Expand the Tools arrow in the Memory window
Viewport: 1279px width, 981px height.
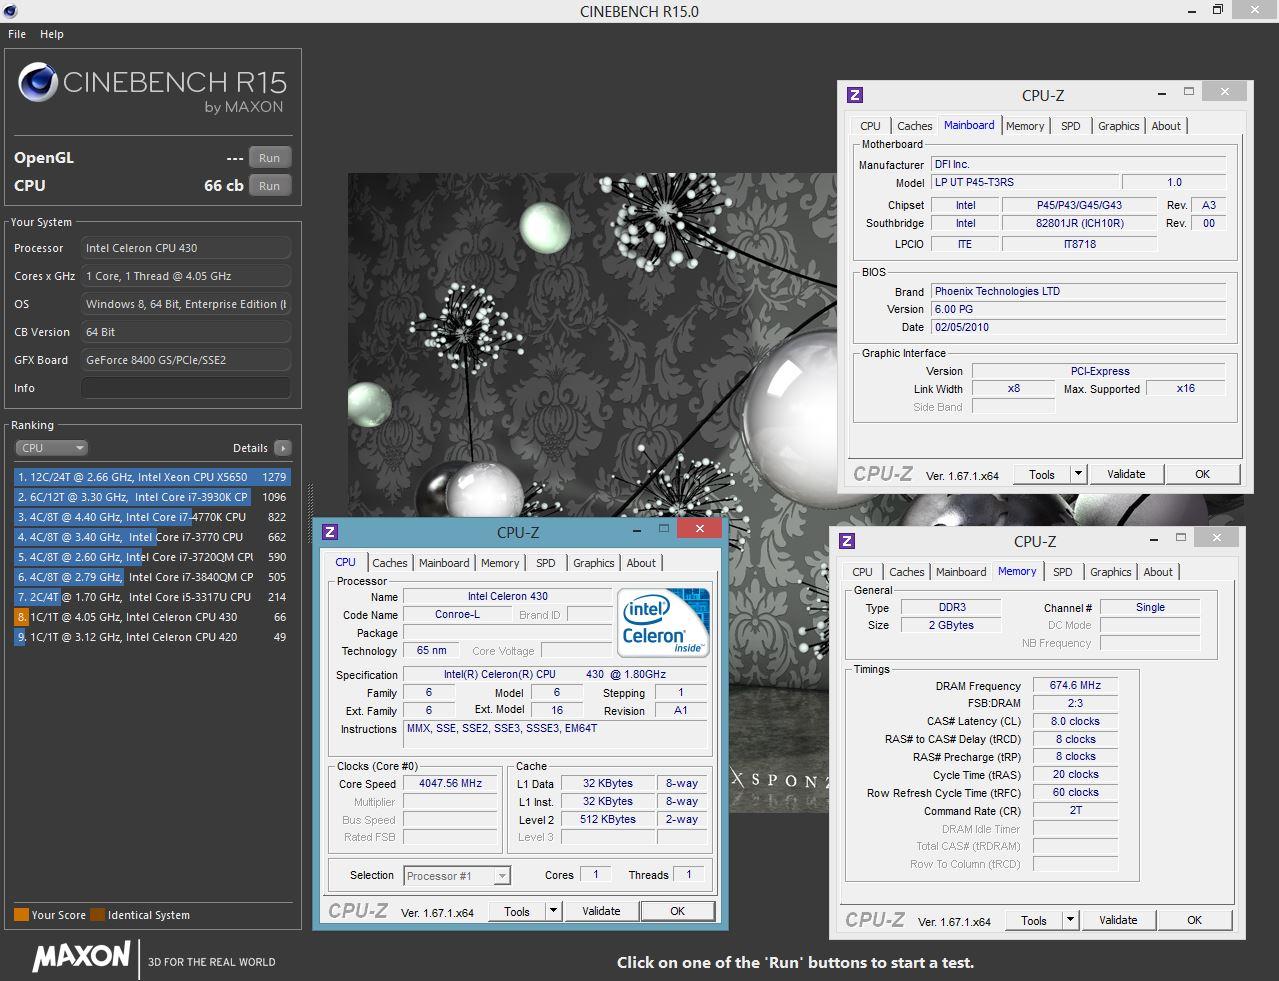(x=1070, y=920)
